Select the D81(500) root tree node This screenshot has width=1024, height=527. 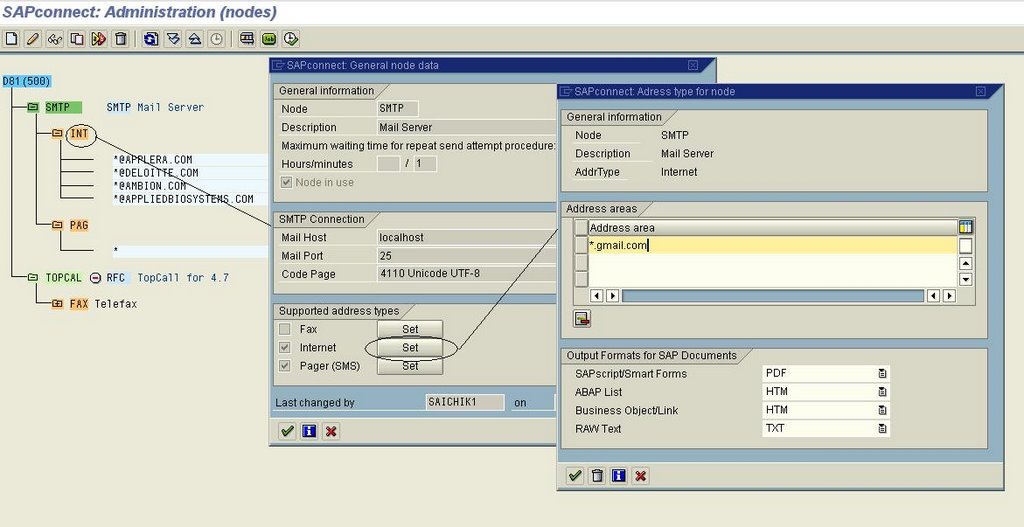[27, 81]
